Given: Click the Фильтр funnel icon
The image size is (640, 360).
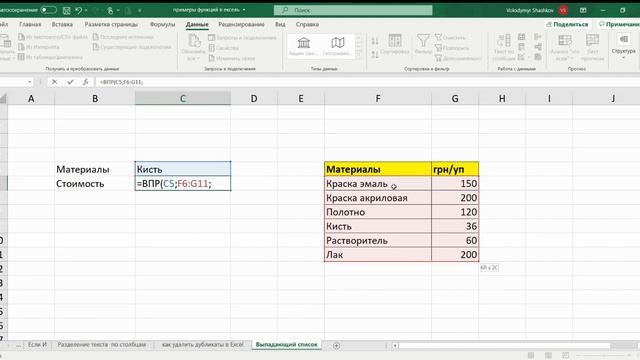Looking at the screenshot, I should pyautogui.click(x=423, y=44).
